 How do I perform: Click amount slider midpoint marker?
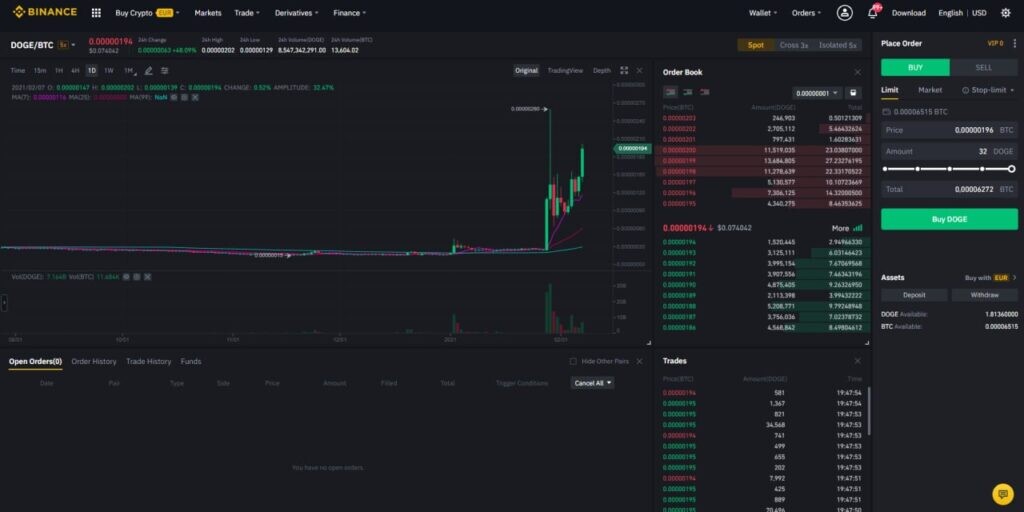tap(950, 169)
